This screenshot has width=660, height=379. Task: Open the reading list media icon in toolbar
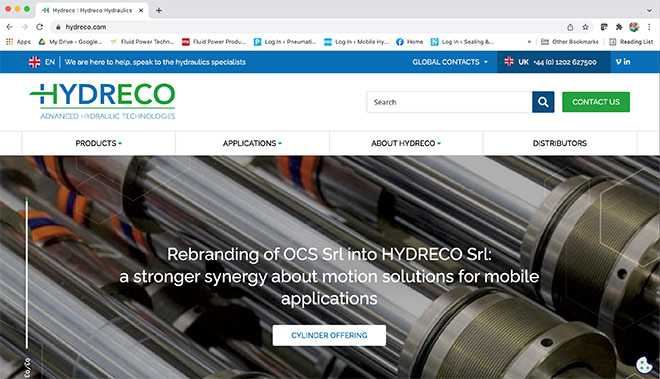point(604,27)
